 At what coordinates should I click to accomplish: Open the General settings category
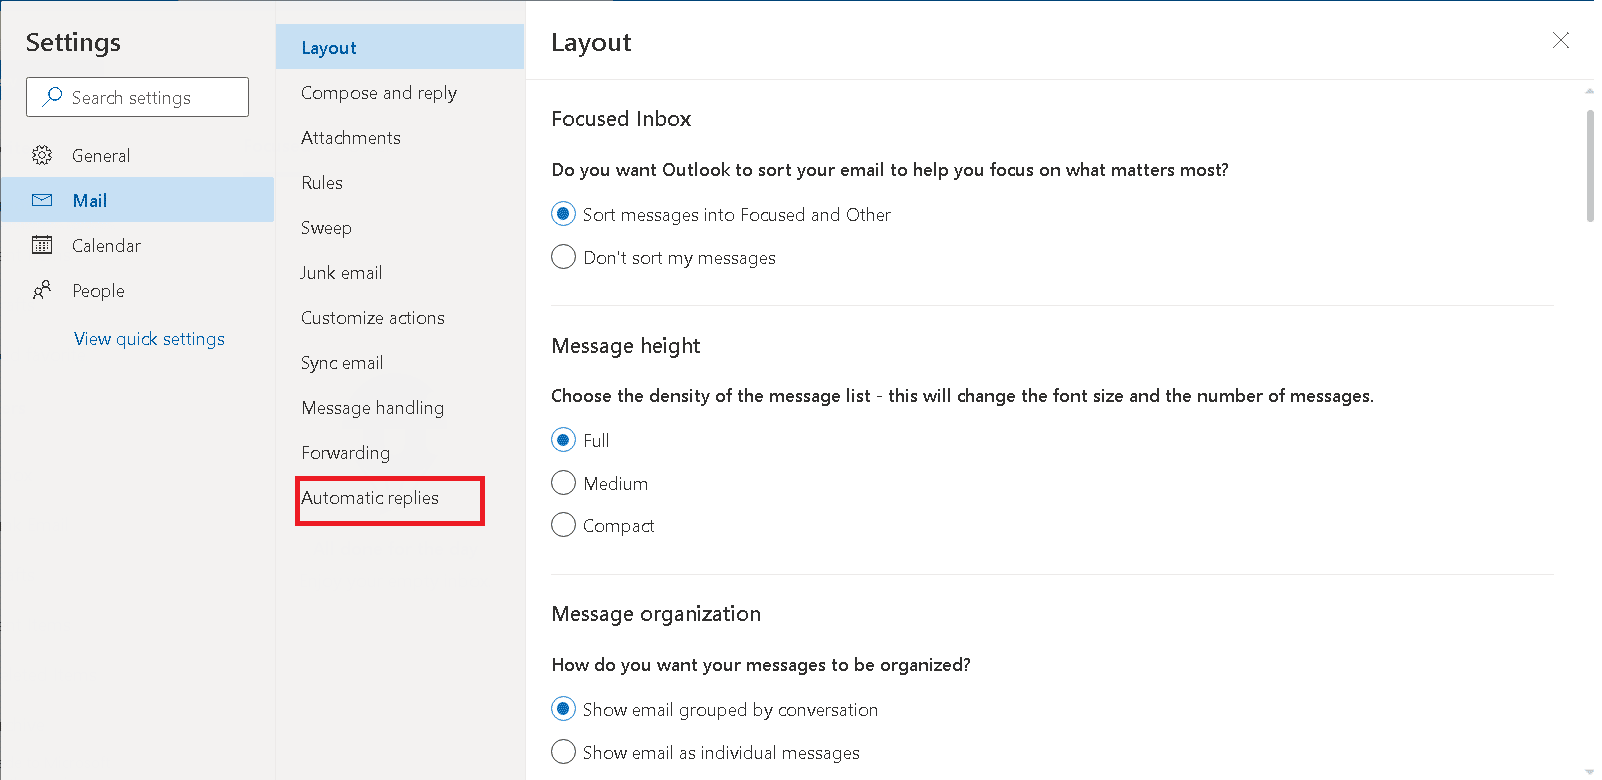(x=137, y=155)
